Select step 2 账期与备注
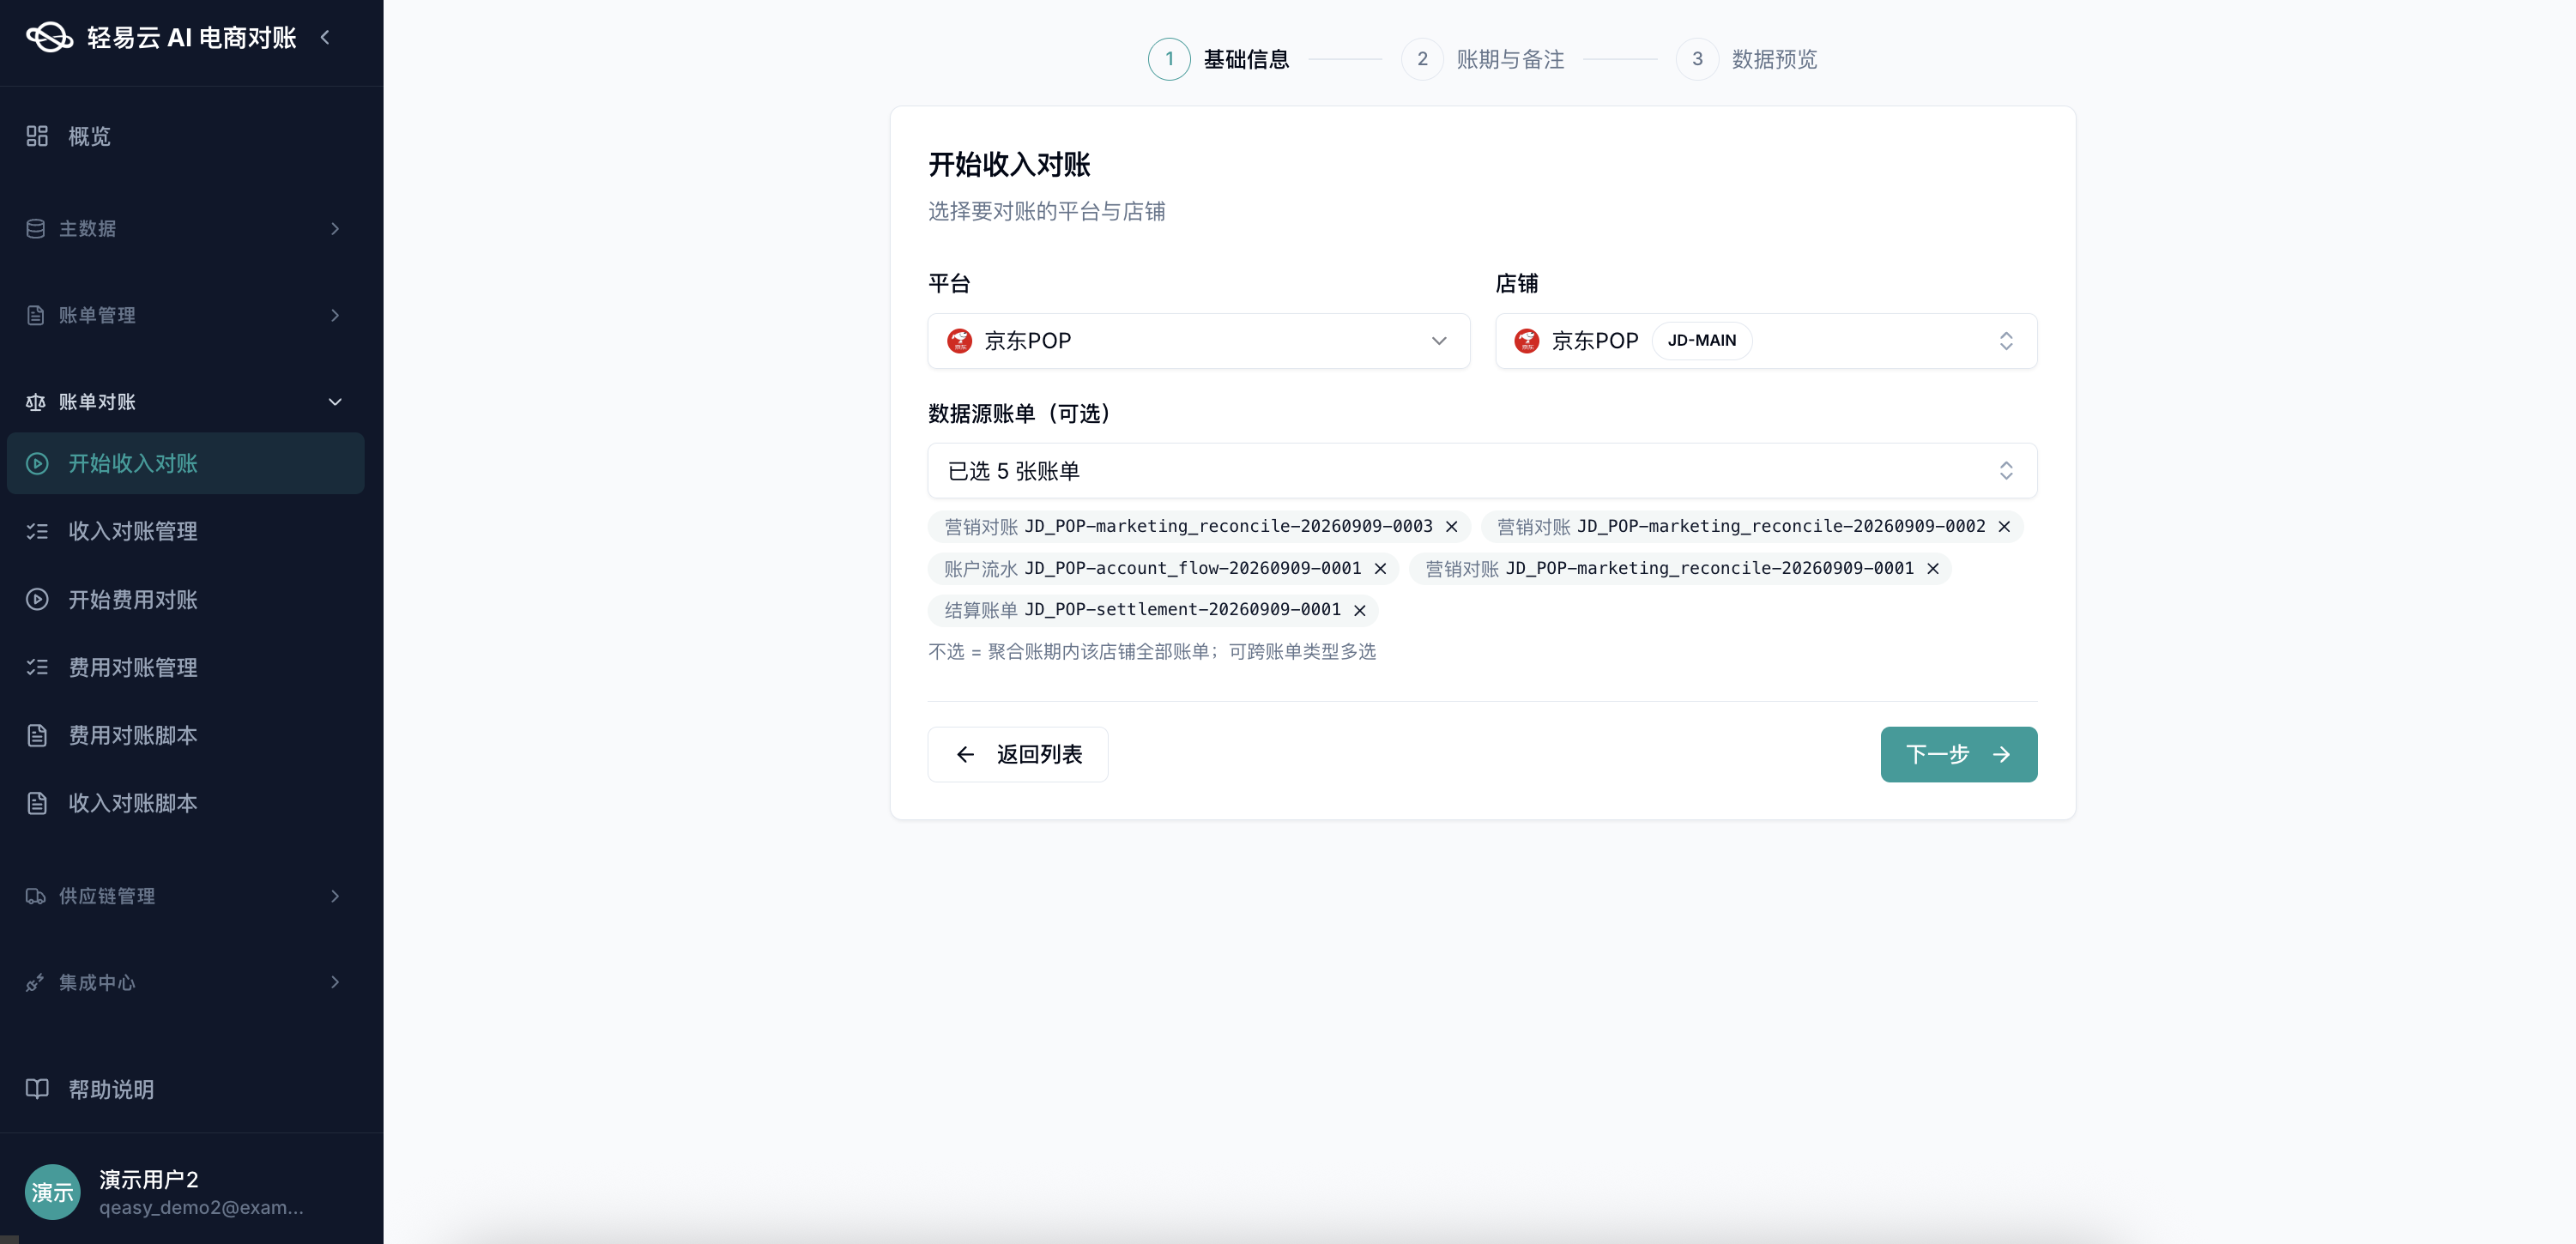This screenshot has height=1244, width=2576. 1483,59
